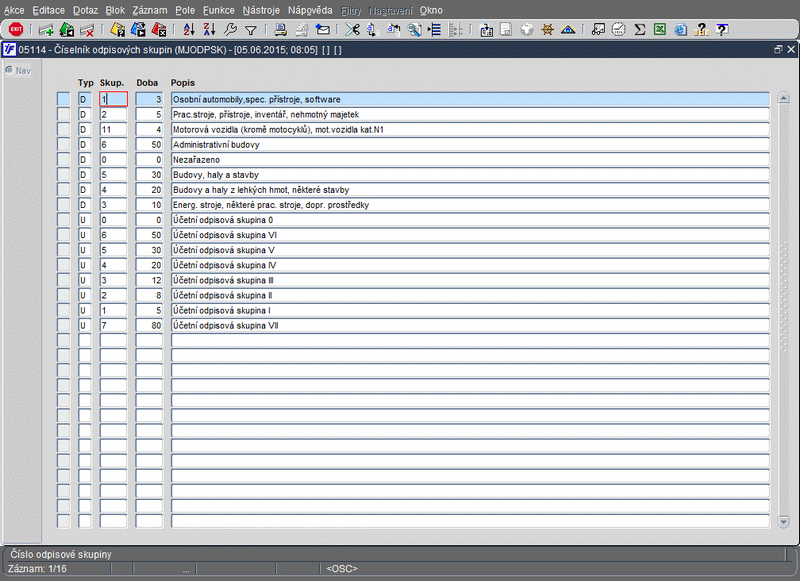Sort descending with the Z-A icon
The image size is (800, 581).
(209, 30)
